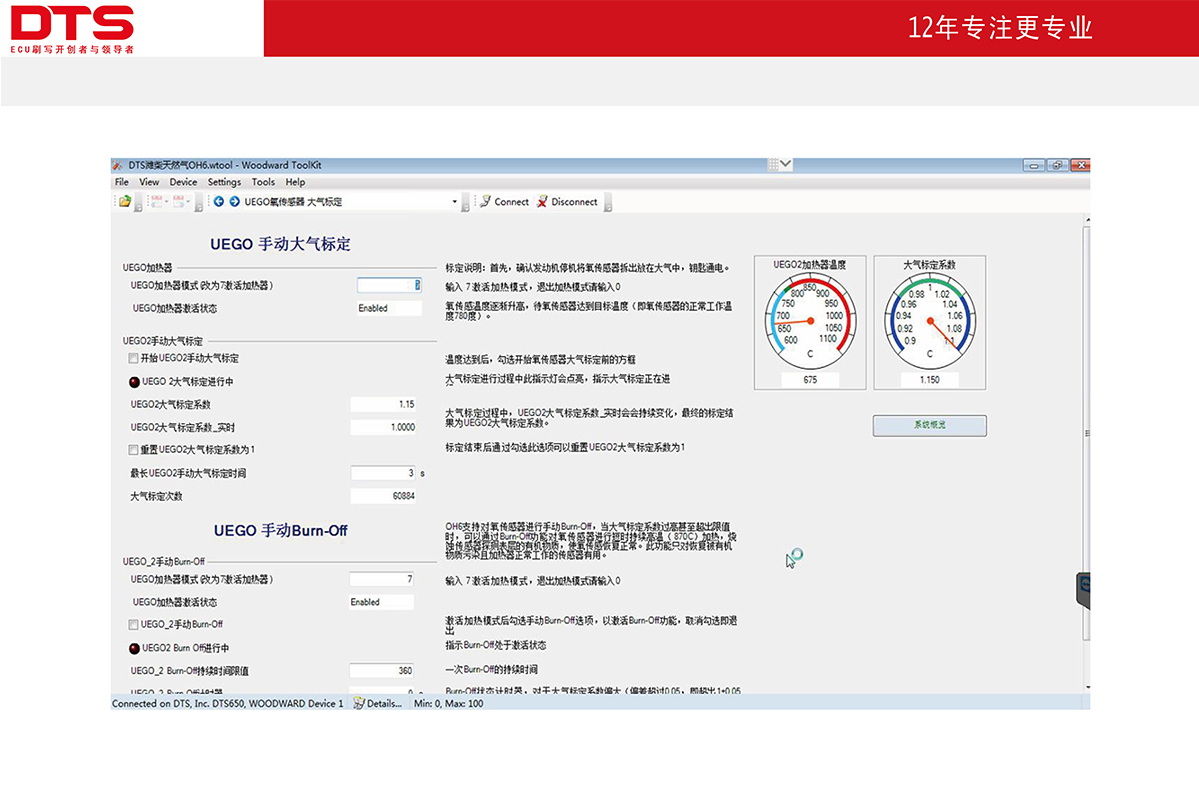Open the title bar chevron dropdown
Screen dimensions: 1199x801
(x=785, y=164)
